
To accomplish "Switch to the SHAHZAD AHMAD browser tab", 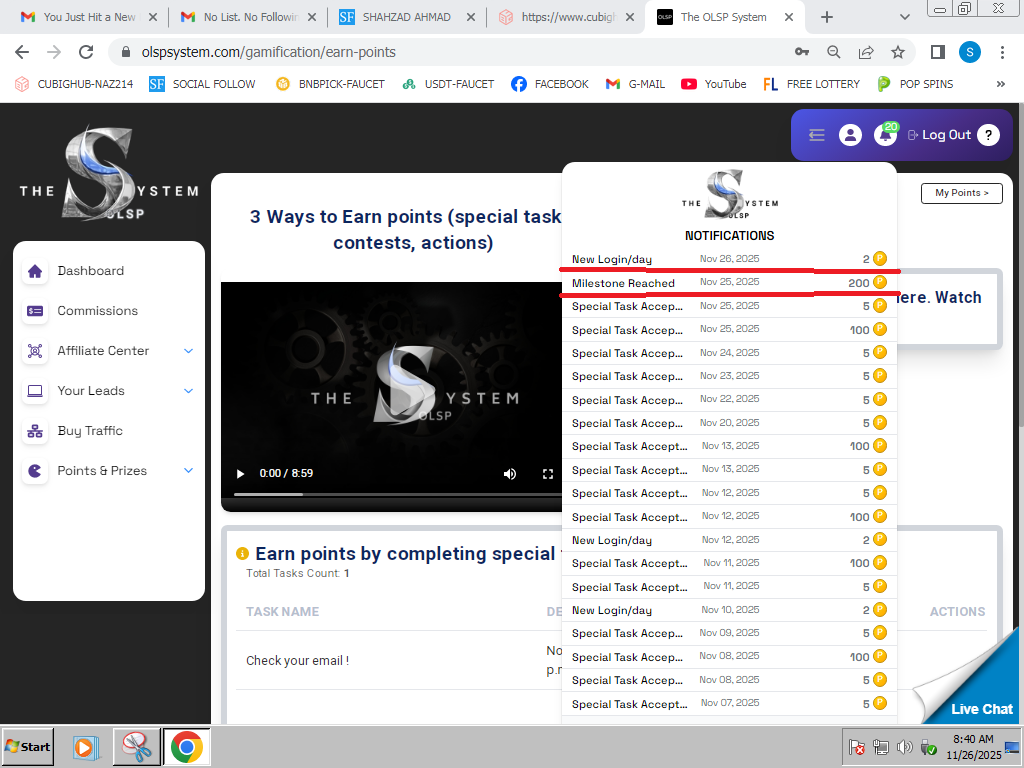I will (x=407, y=17).
